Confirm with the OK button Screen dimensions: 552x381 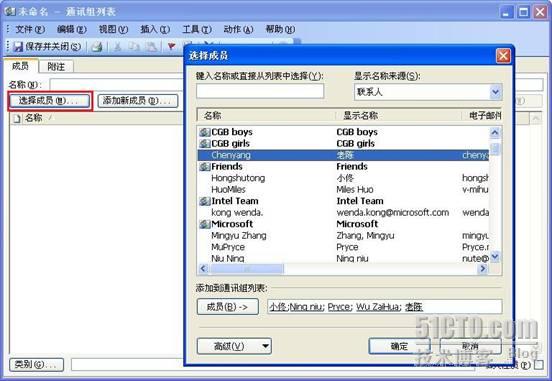tap(399, 346)
